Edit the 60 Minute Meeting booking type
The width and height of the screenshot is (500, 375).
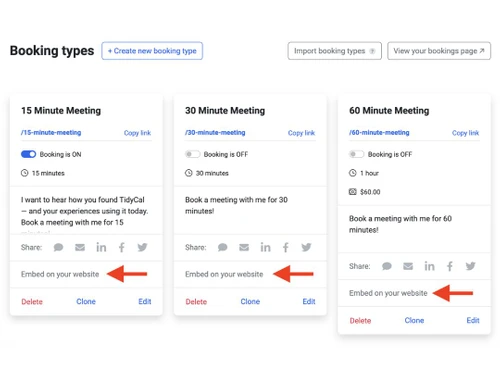473,320
